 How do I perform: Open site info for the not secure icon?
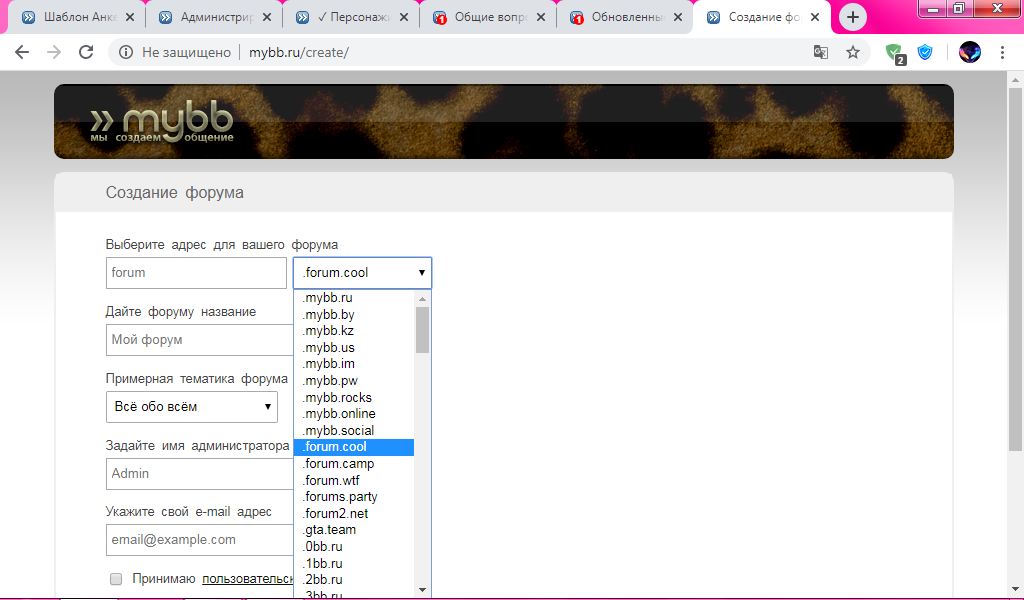click(126, 52)
